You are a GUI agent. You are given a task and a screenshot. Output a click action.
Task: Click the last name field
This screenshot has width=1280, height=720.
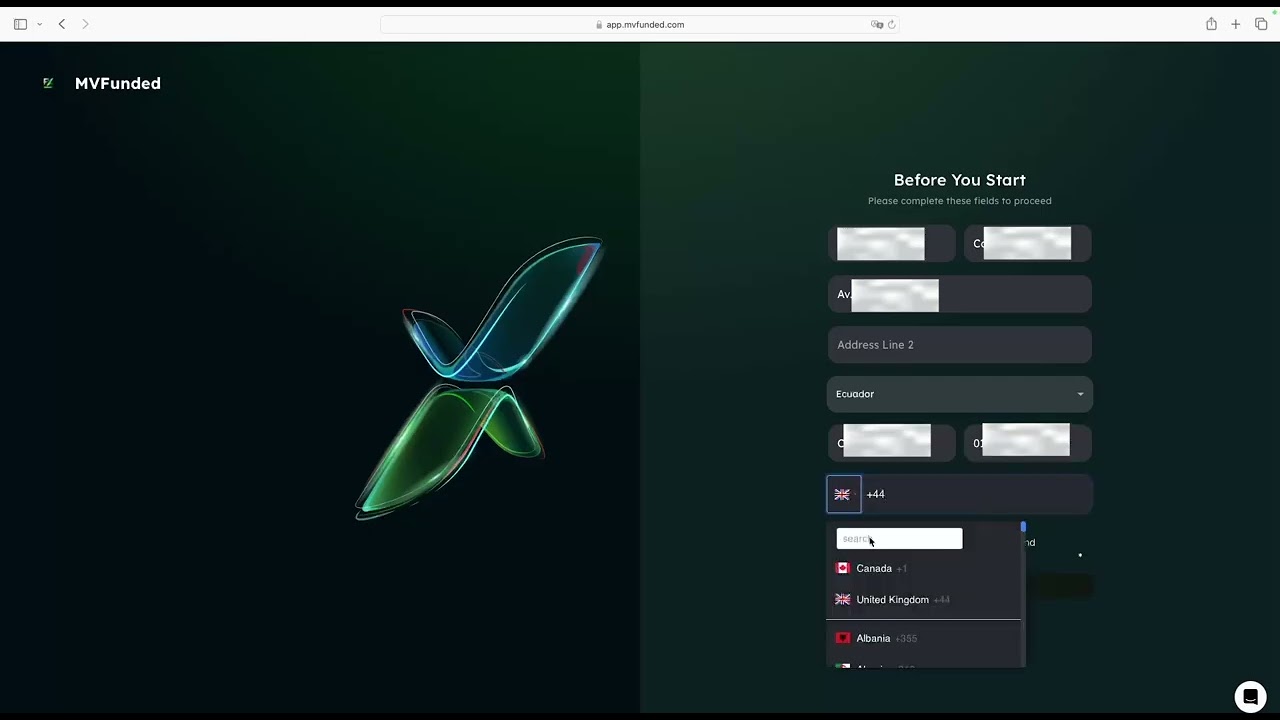[x=1028, y=244]
